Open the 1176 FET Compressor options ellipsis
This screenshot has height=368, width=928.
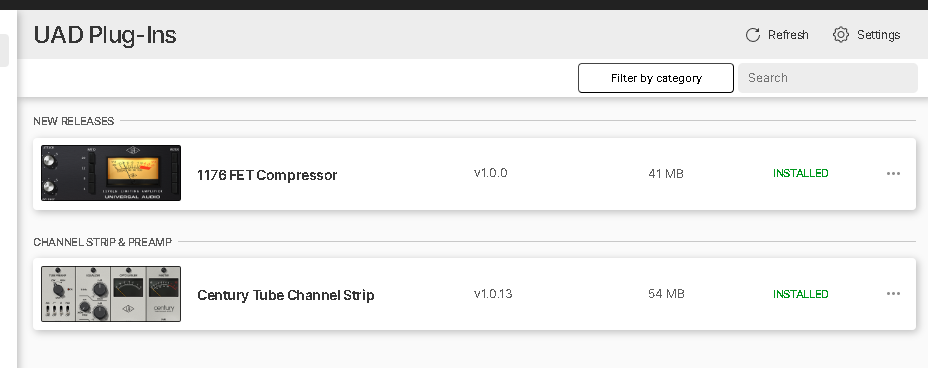coord(893,173)
